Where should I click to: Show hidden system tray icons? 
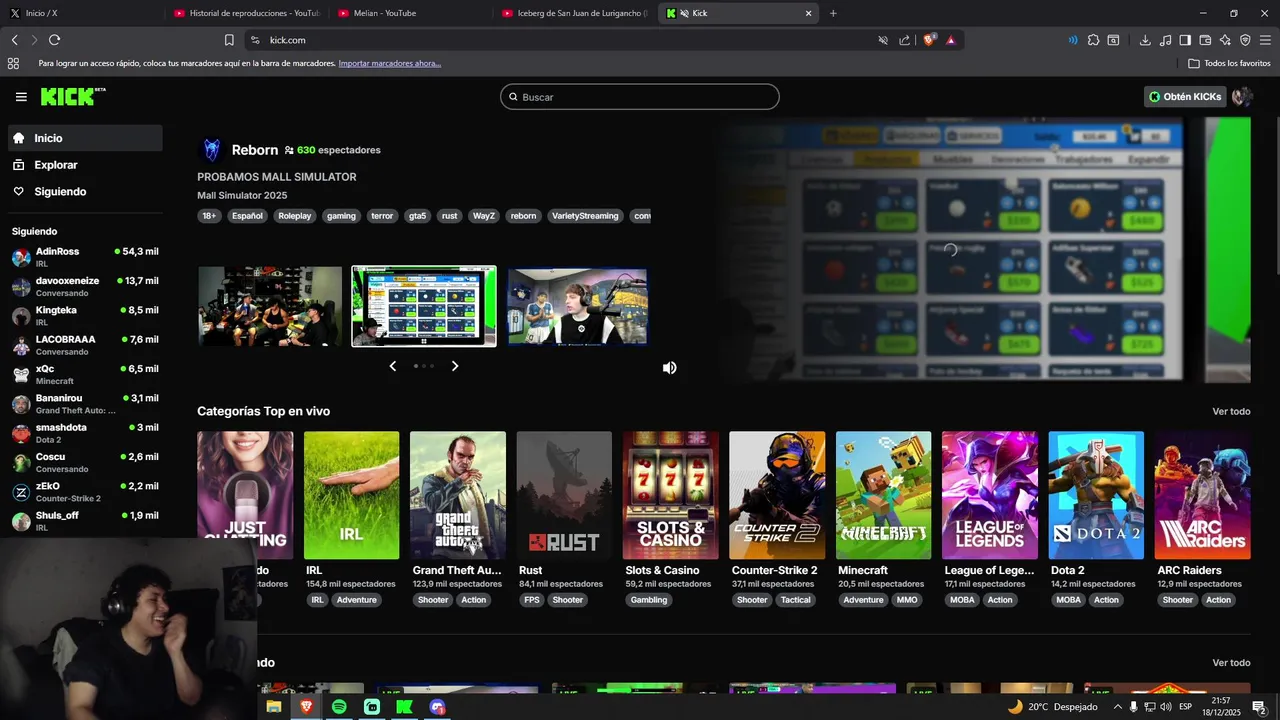coord(1117,707)
